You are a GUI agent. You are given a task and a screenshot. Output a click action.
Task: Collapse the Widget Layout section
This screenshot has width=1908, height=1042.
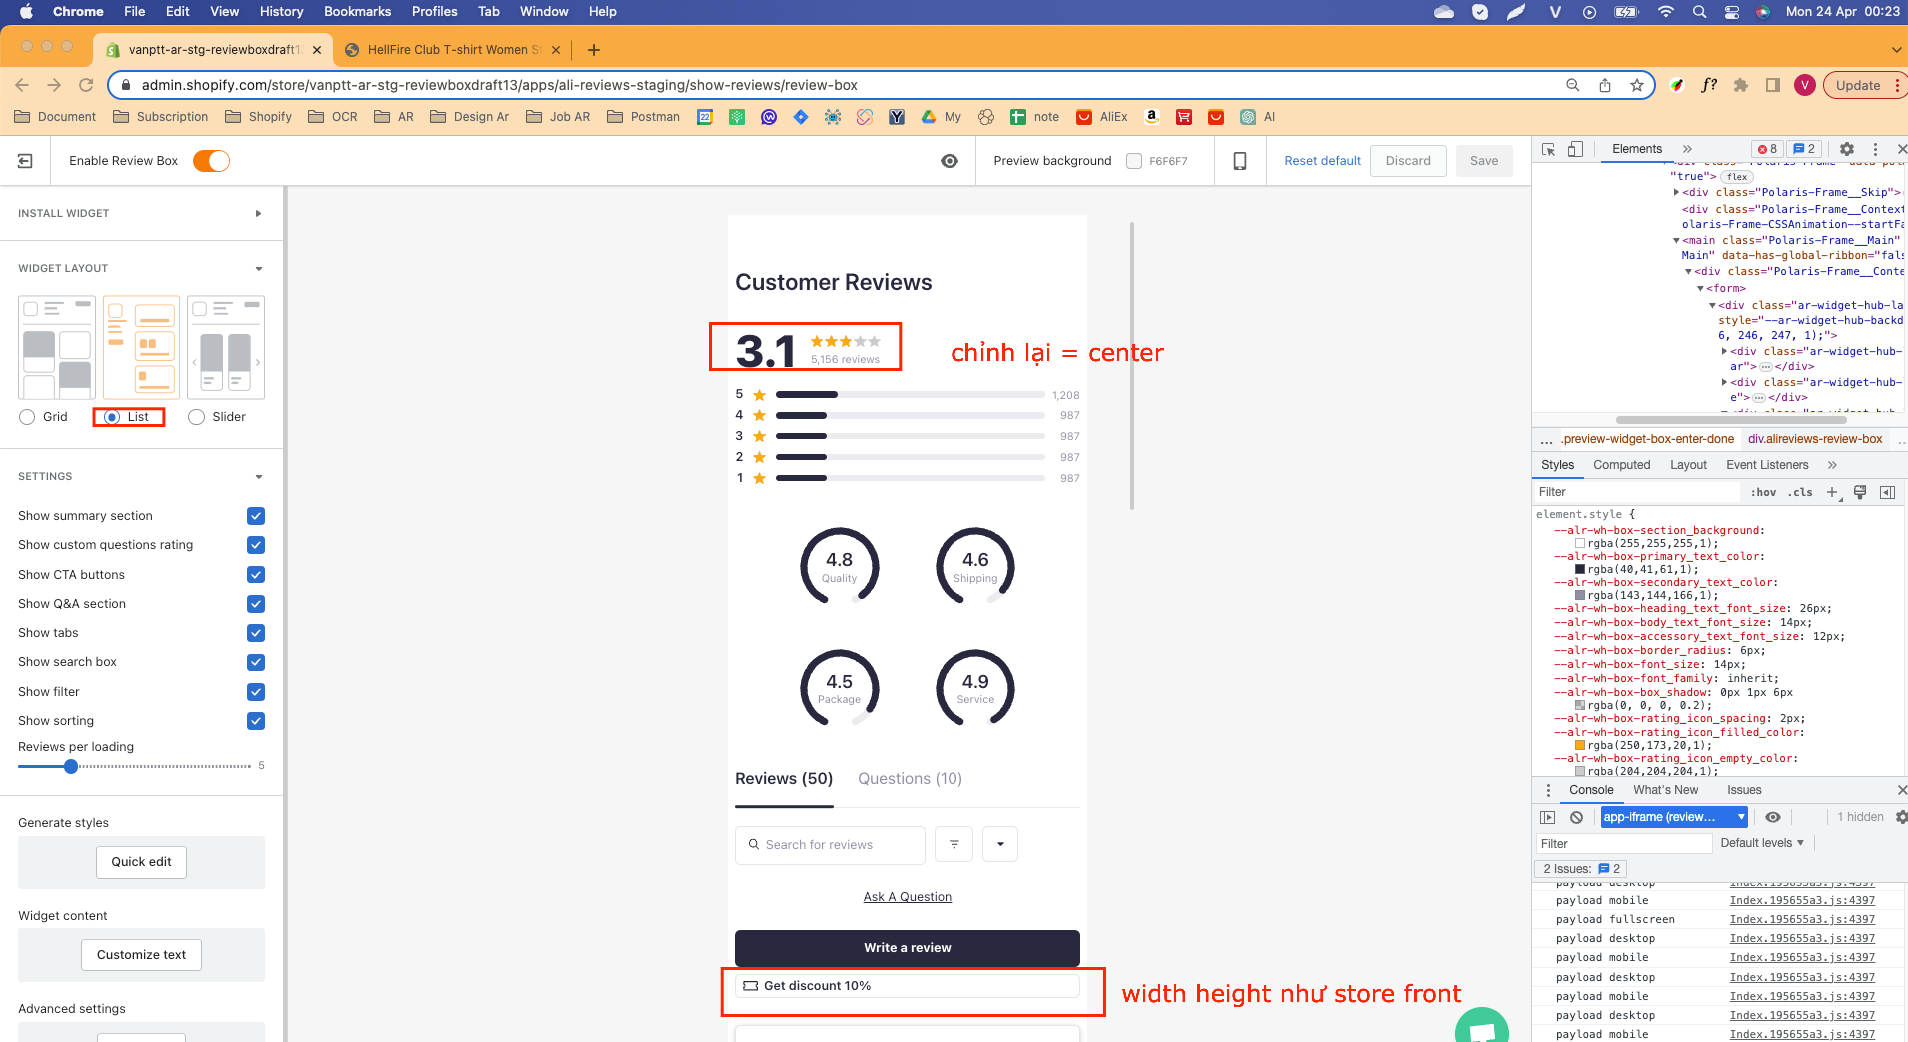(258, 268)
